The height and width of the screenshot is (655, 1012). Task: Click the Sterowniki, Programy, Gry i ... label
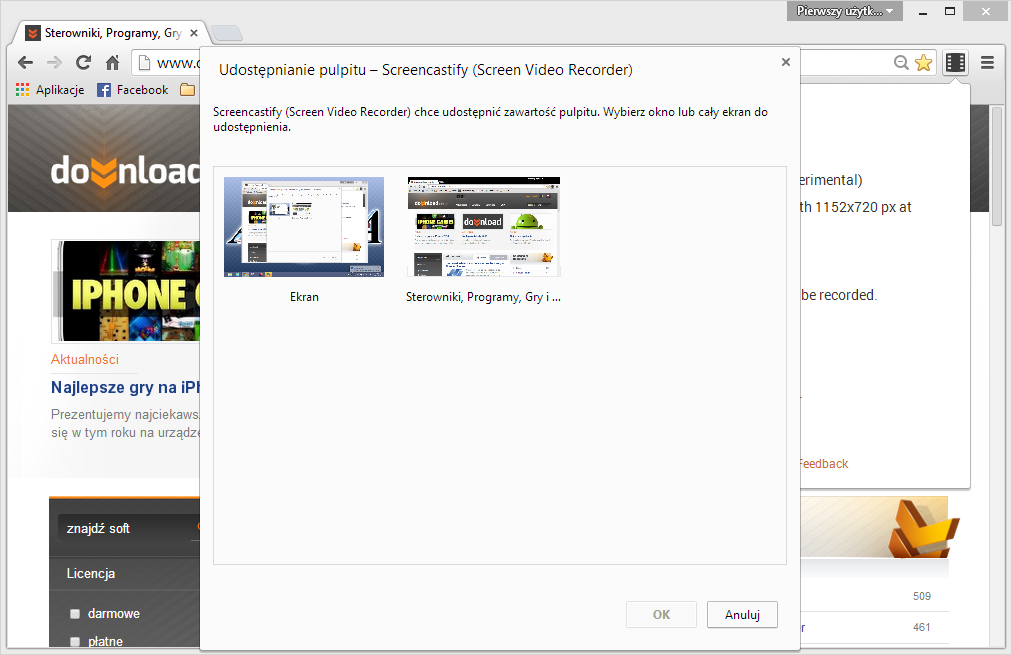[483, 297]
